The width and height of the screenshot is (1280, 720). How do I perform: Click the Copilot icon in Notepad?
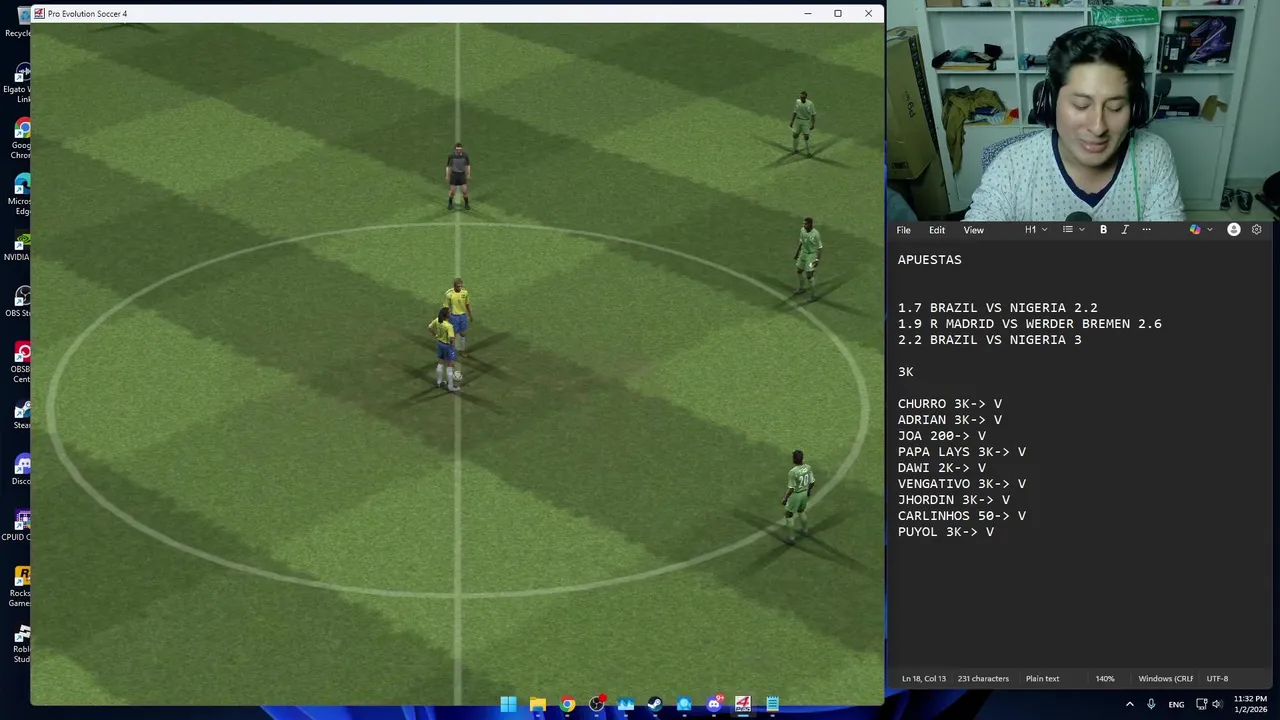(1195, 230)
